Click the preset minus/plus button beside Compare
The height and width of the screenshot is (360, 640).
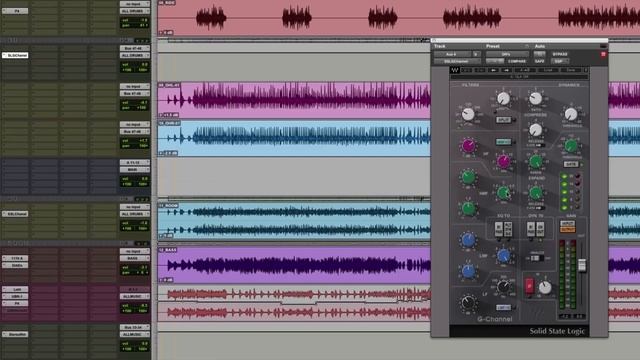point(495,61)
